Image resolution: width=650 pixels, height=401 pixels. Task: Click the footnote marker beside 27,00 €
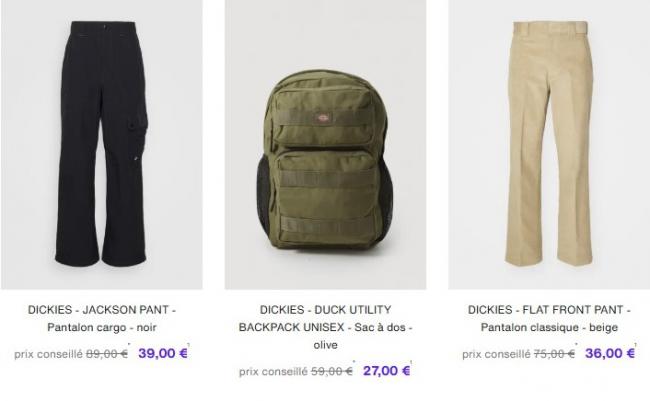pyautogui.click(x=411, y=362)
